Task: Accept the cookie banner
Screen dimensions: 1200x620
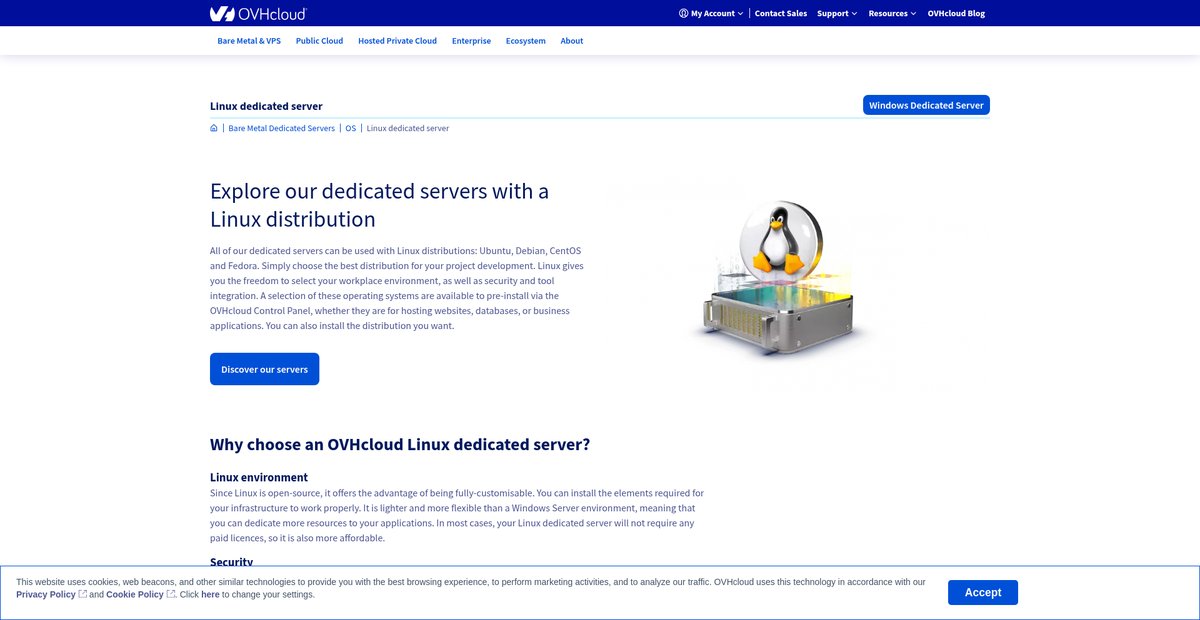Action: tap(983, 592)
